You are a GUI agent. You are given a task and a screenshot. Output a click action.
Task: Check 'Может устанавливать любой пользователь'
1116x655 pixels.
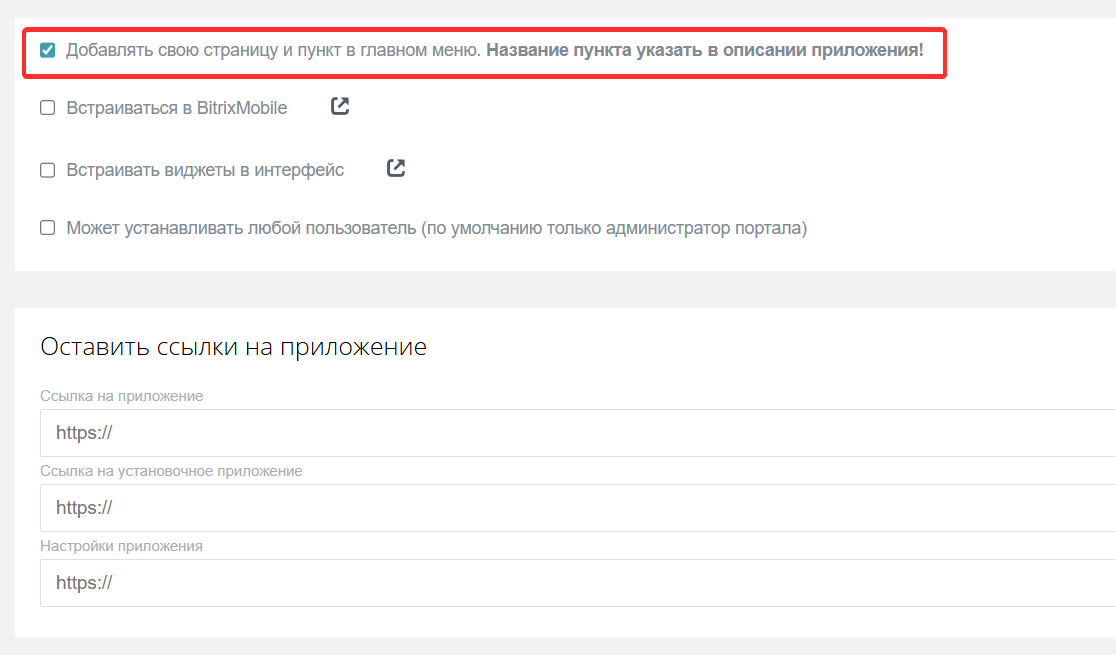(x=47, y=227)
